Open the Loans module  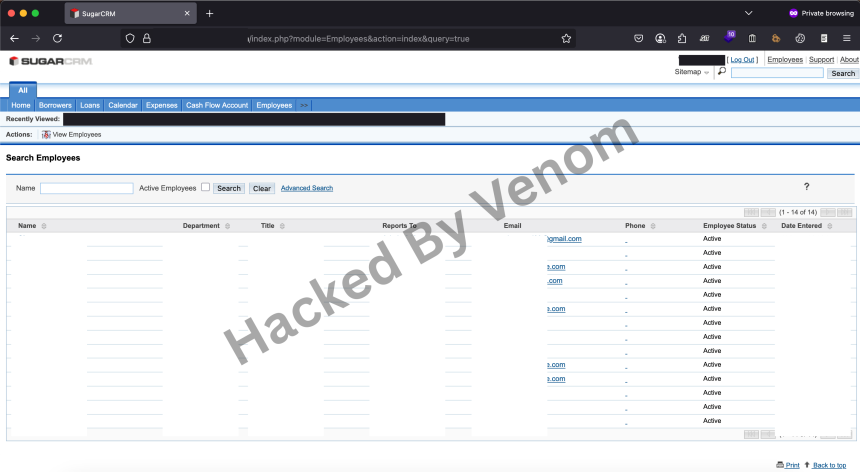pyautogui.click(x=90, y=105)
